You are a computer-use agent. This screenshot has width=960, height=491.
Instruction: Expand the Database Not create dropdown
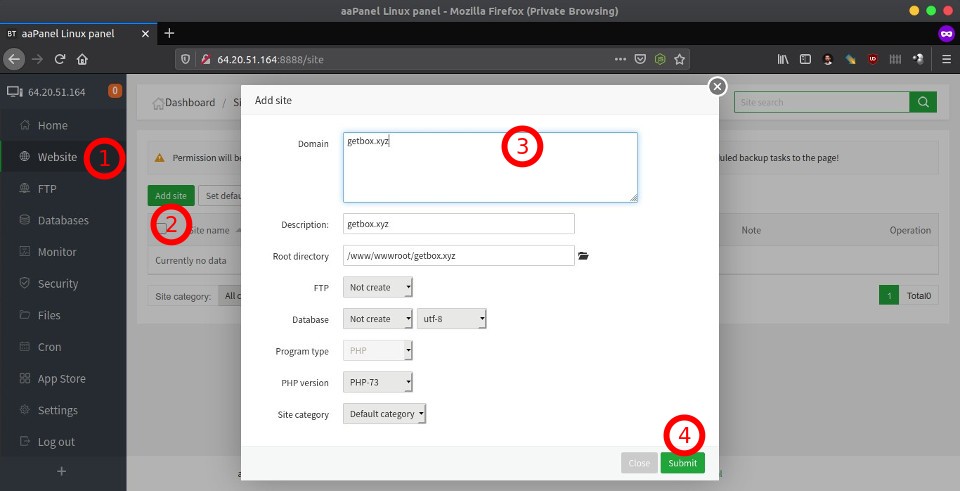tap(378, 319)
